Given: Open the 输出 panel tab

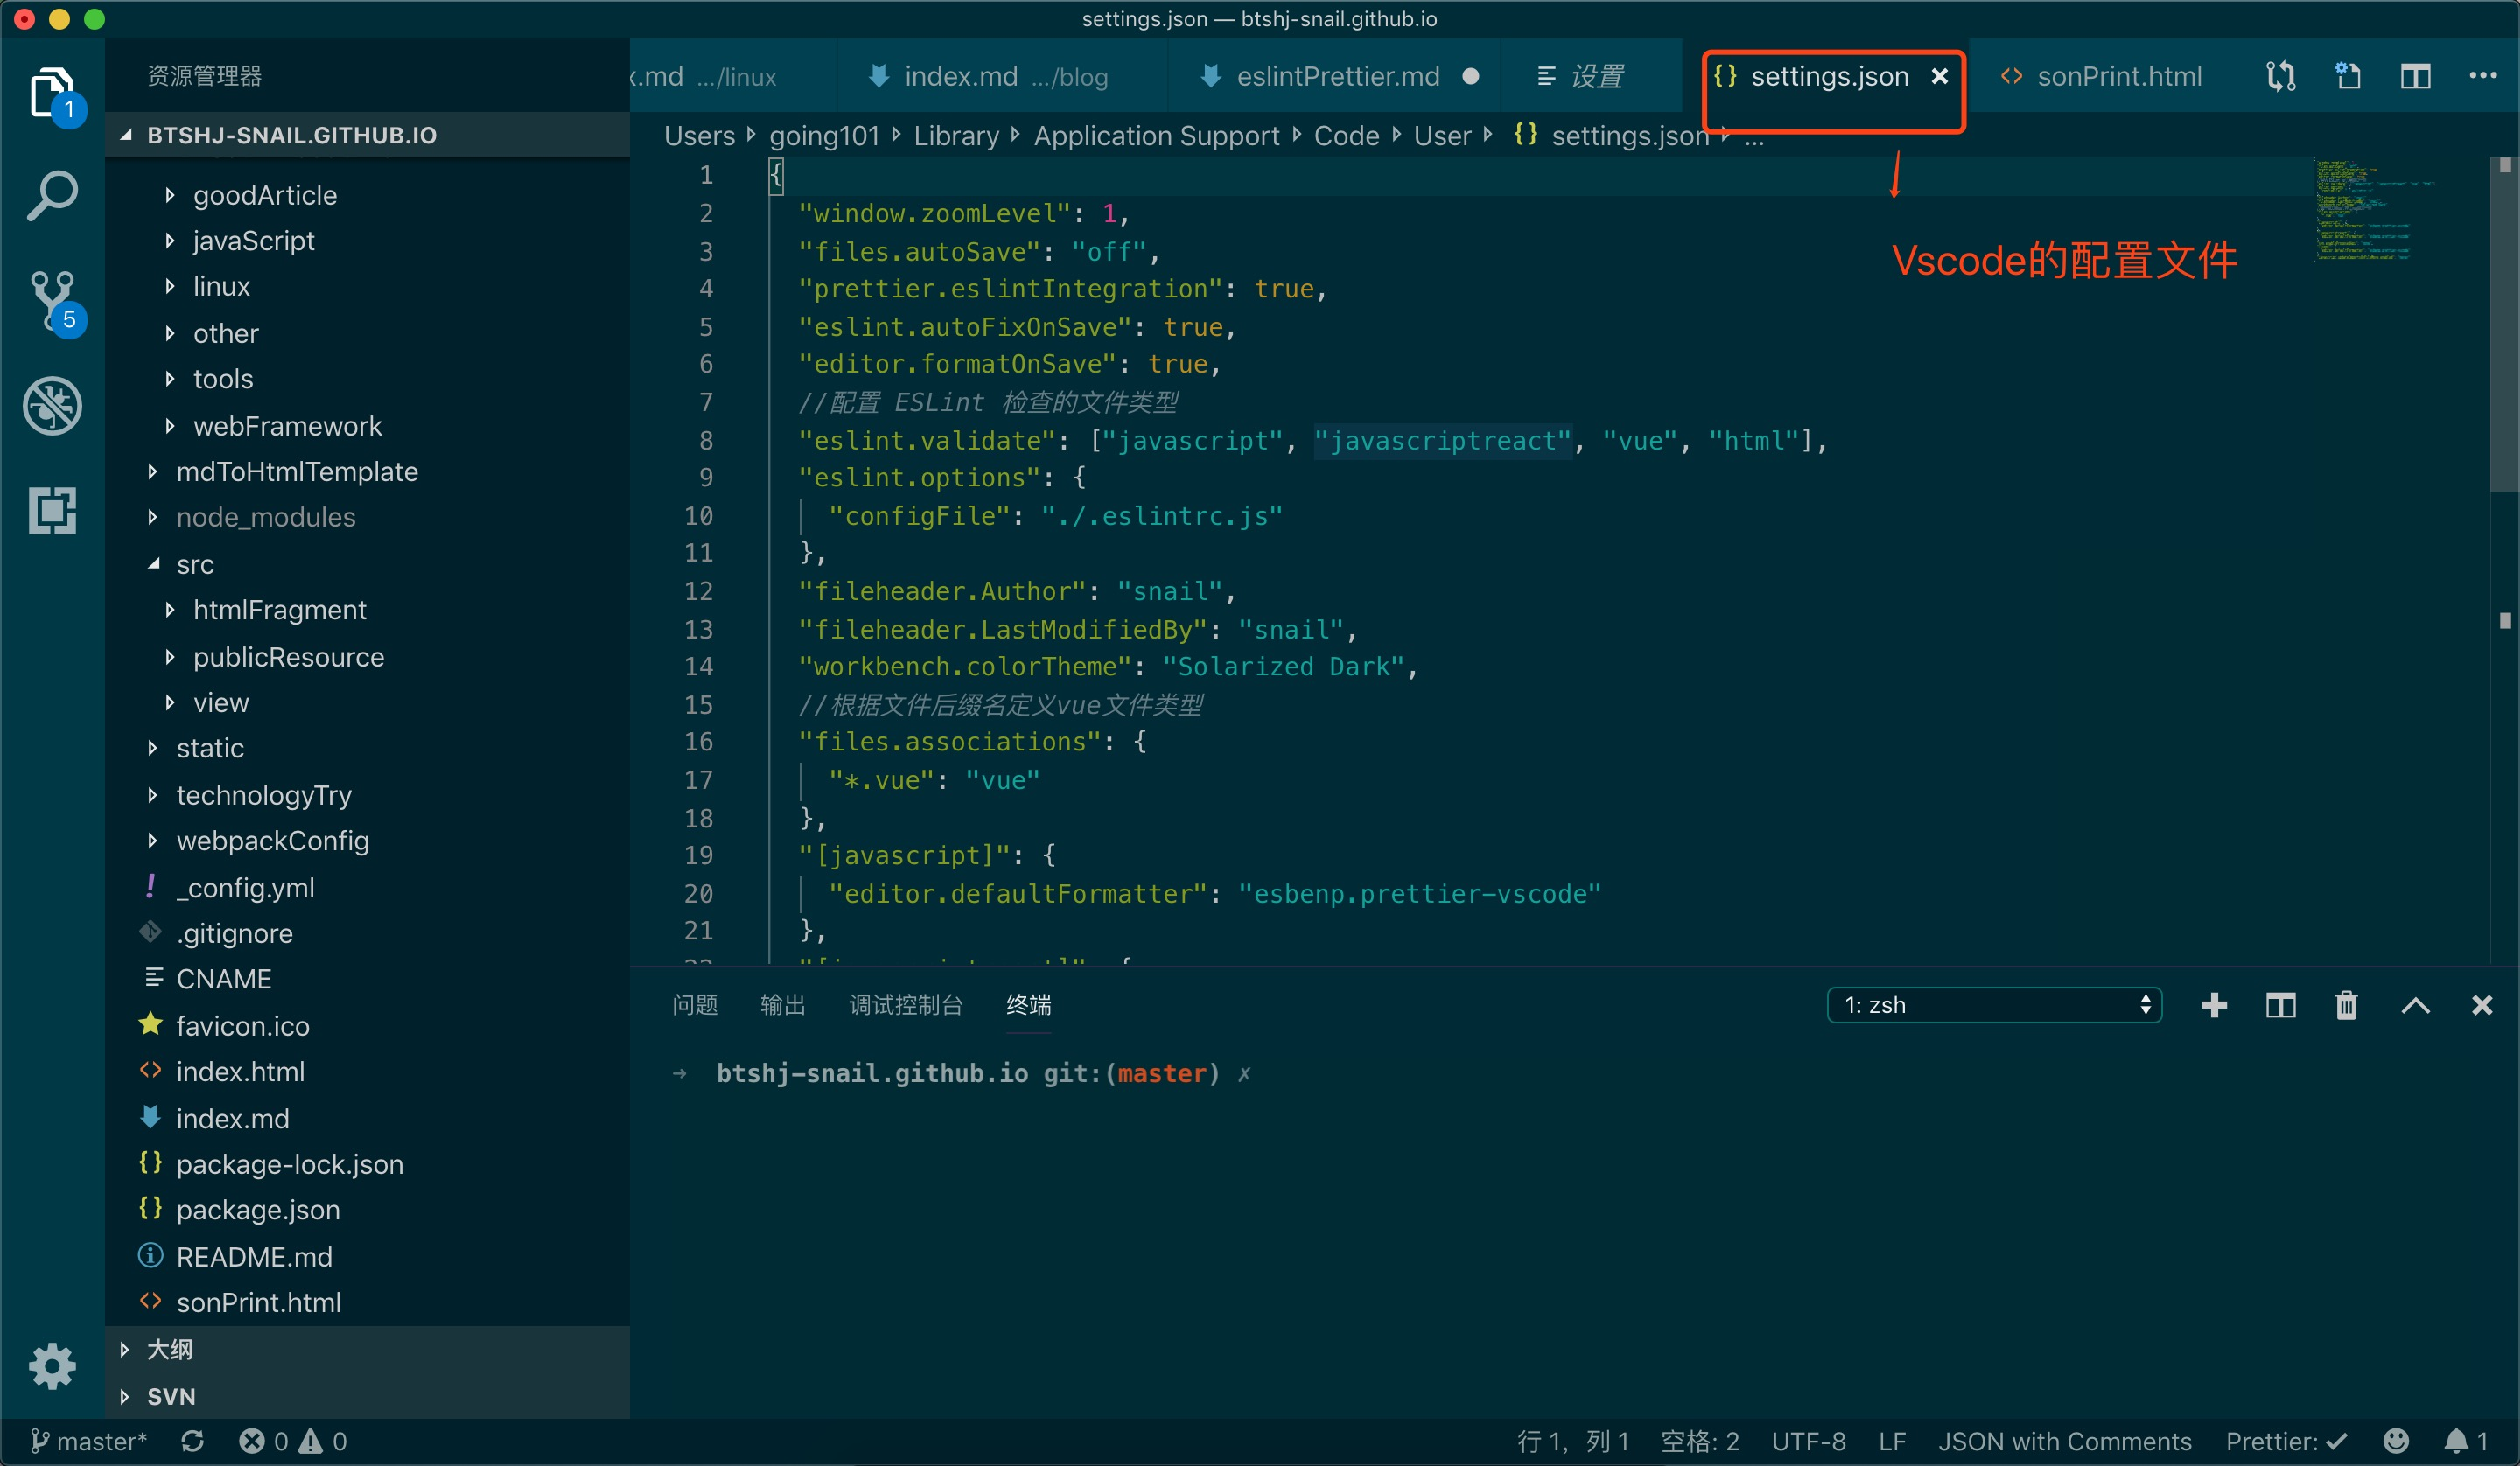Looking at the screenshot, I should tap(782, 1005).
